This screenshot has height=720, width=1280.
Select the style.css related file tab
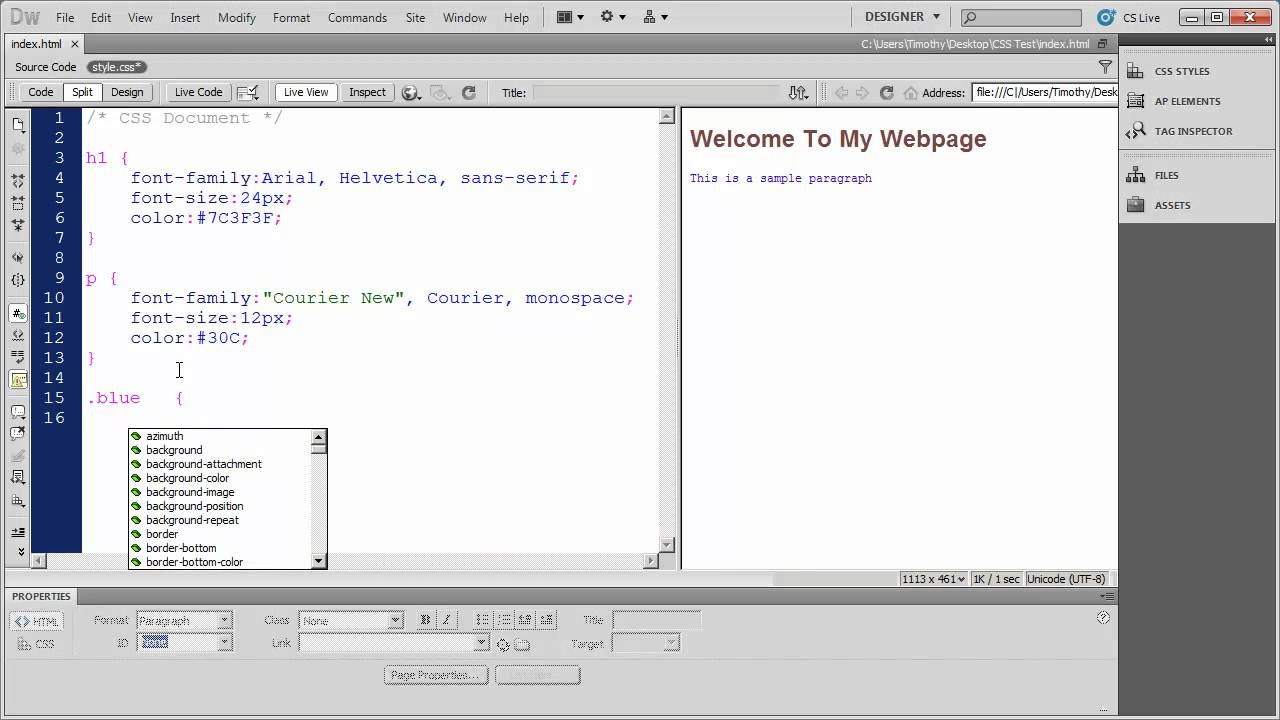point(117,67)
